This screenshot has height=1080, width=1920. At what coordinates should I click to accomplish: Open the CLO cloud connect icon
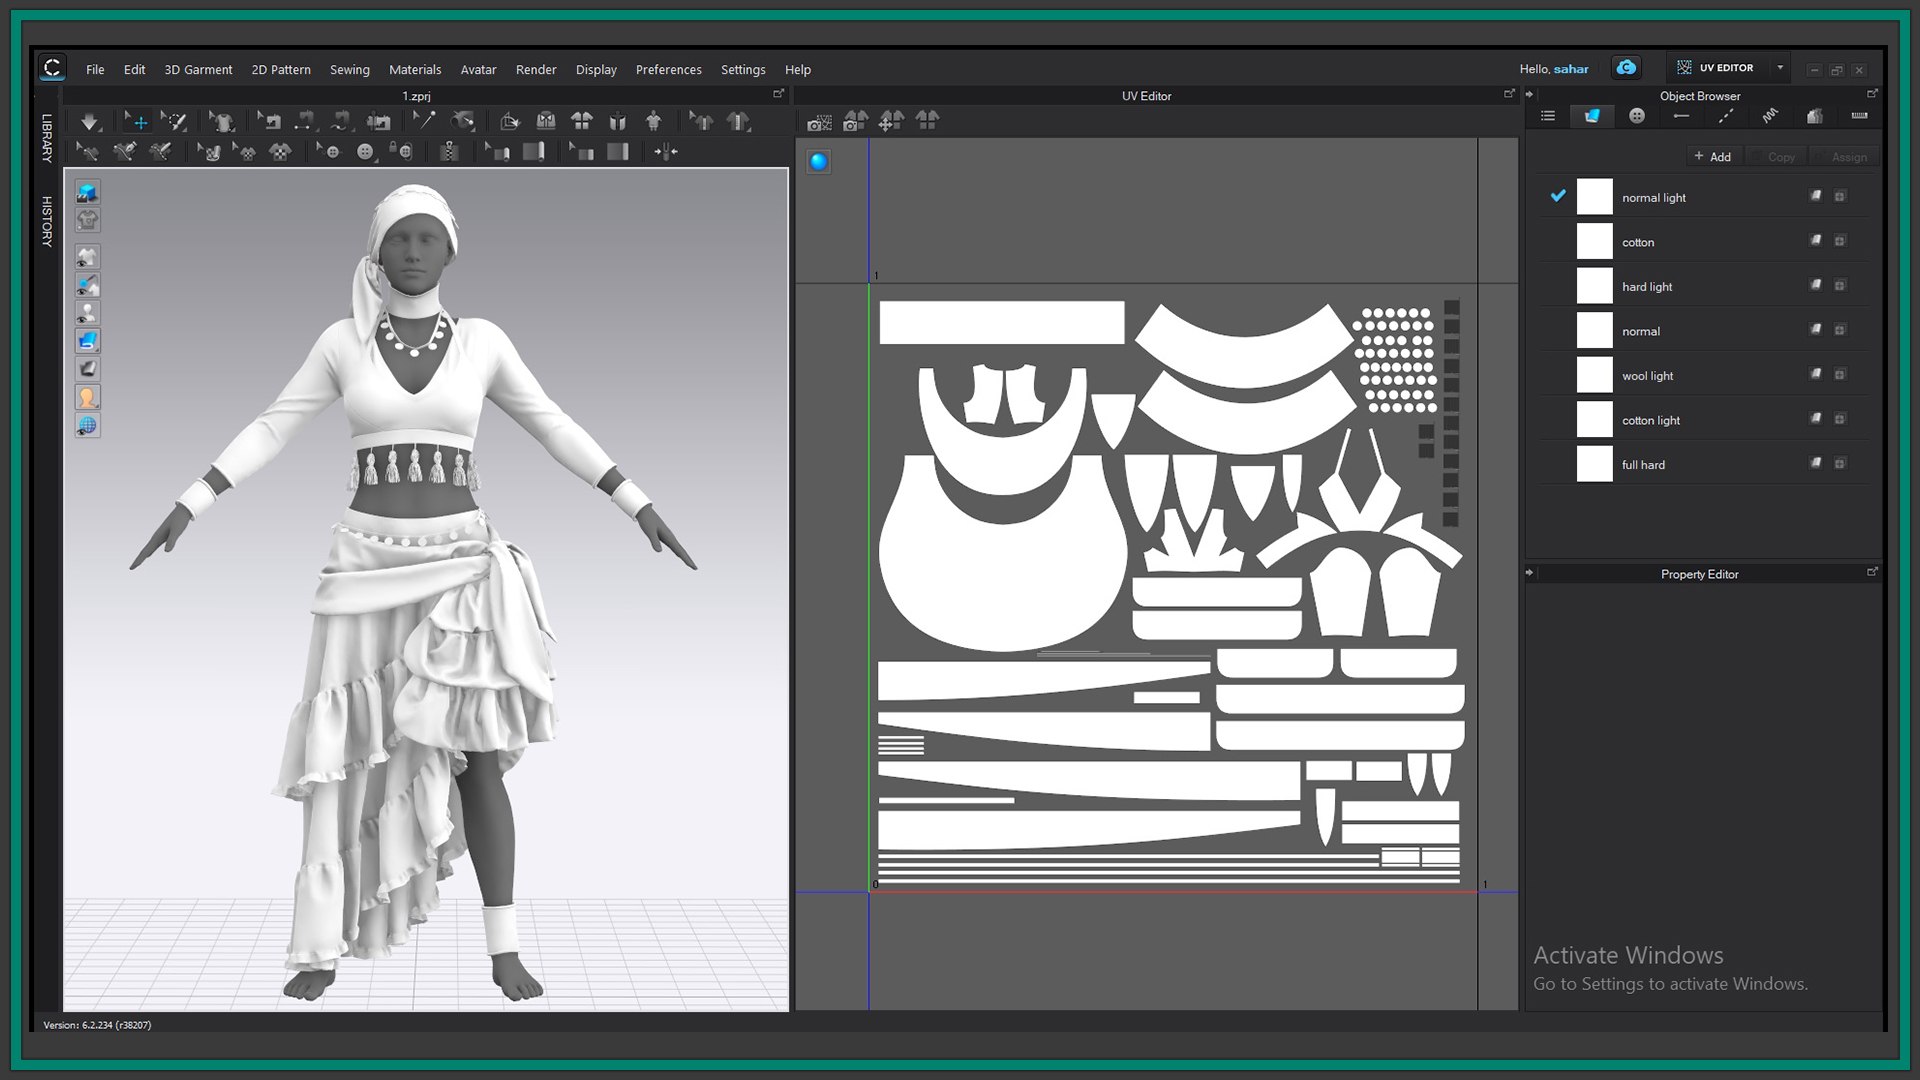(1626, 68)
